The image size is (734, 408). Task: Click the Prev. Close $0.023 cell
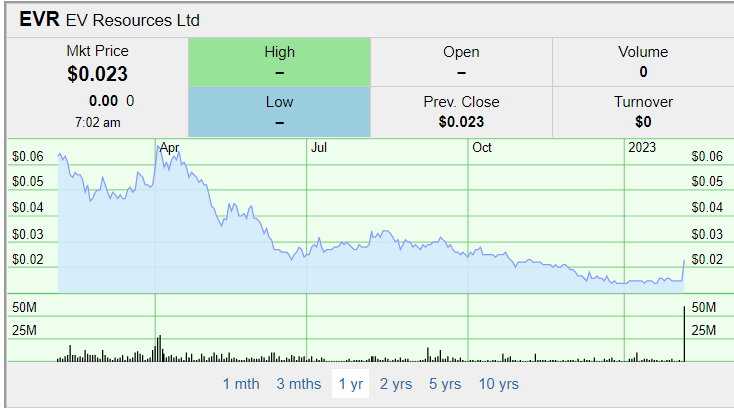coord(461,111)
